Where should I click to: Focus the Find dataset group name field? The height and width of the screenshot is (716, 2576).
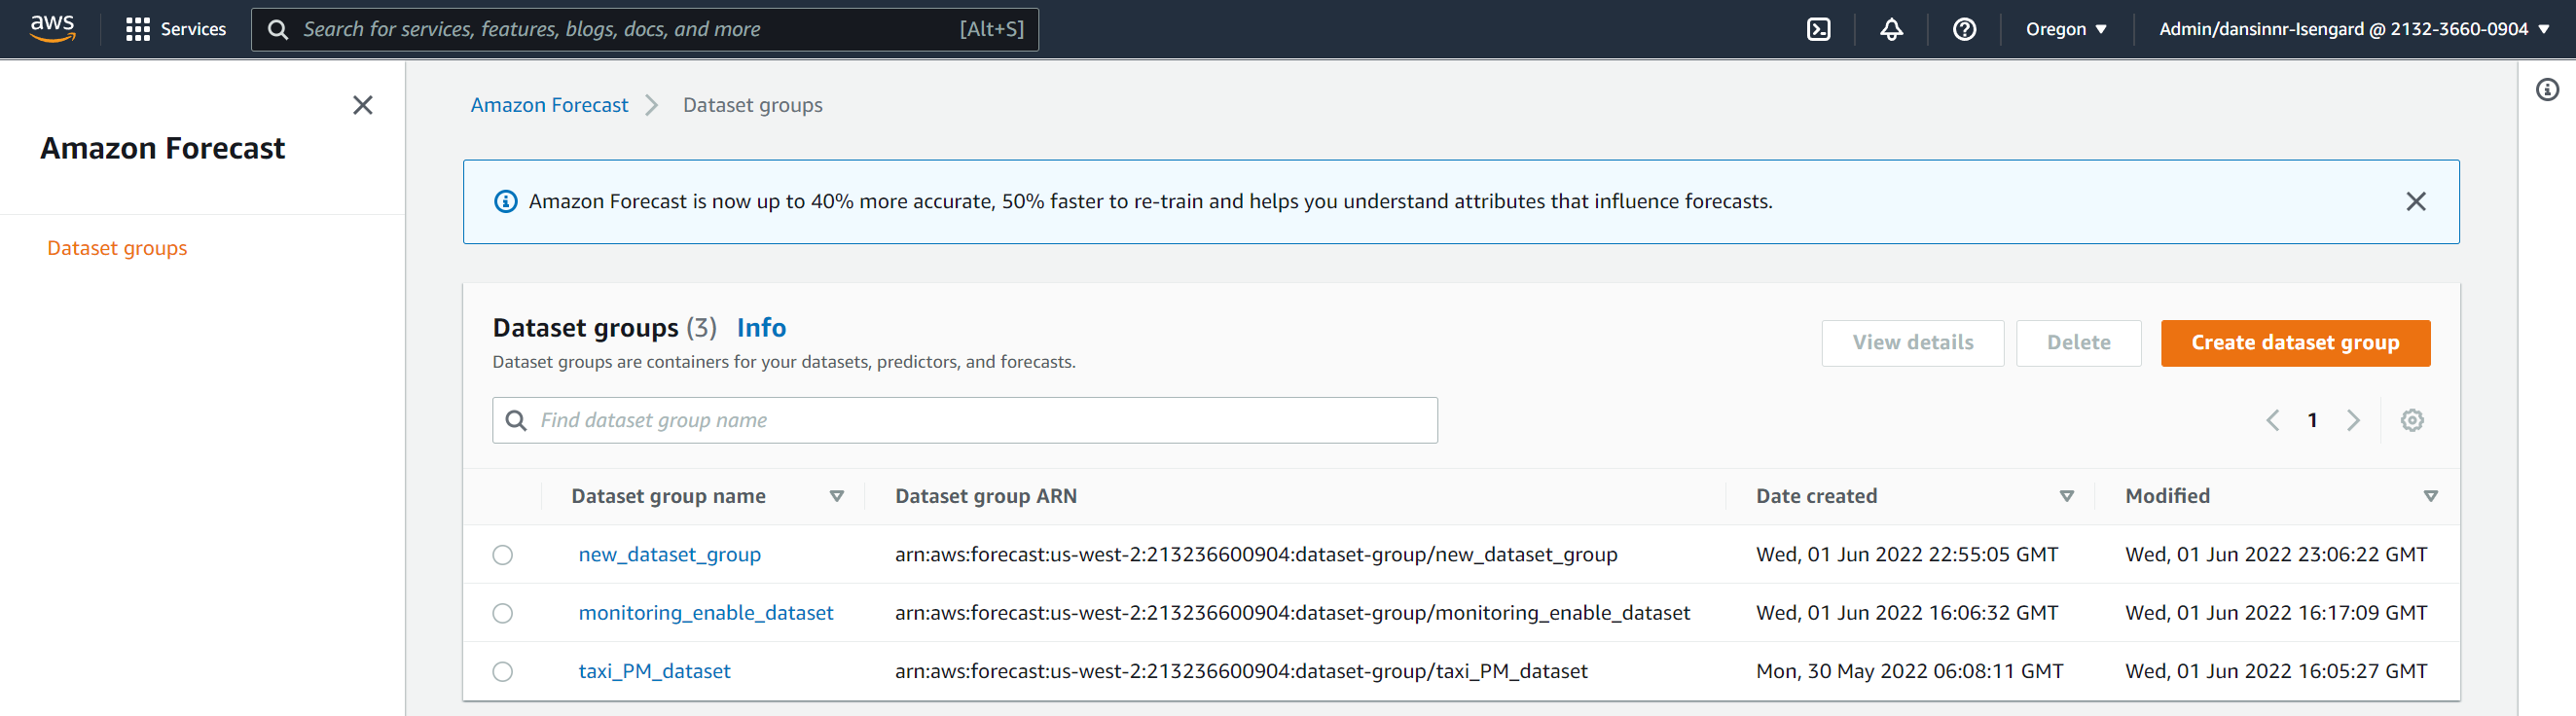coord(964,420)
